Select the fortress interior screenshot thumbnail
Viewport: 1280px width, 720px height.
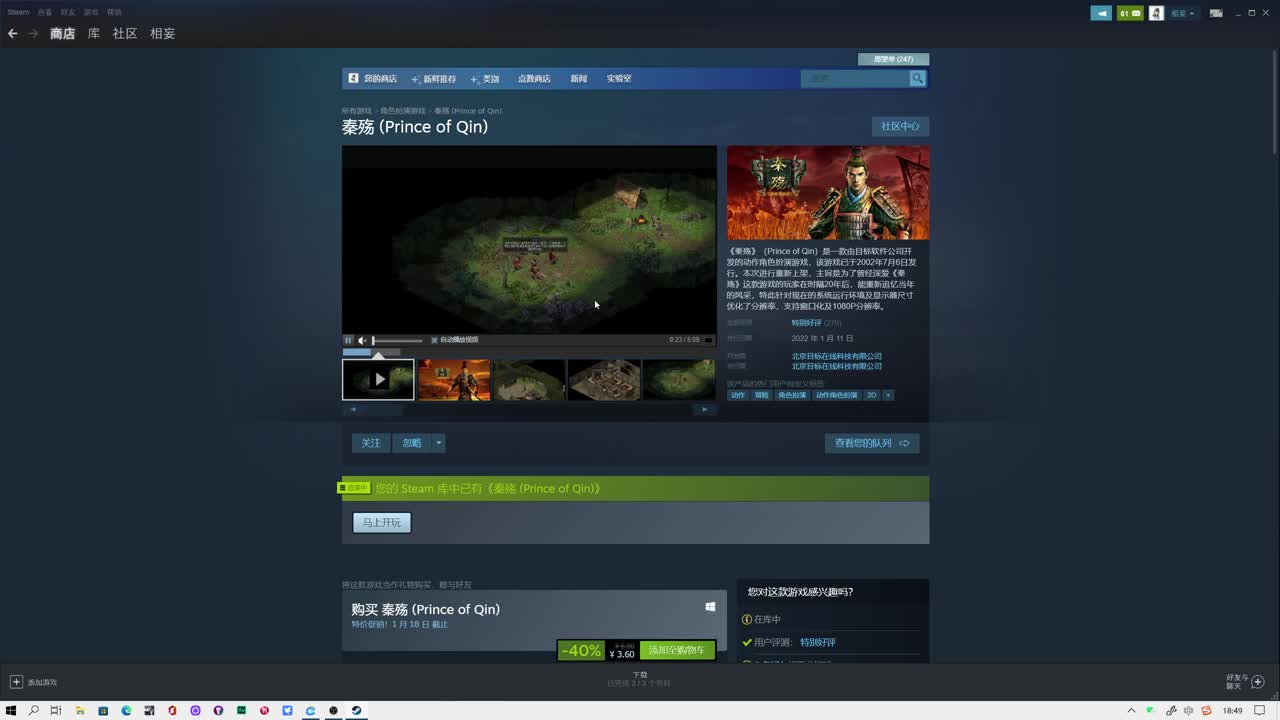coord(604,380)
